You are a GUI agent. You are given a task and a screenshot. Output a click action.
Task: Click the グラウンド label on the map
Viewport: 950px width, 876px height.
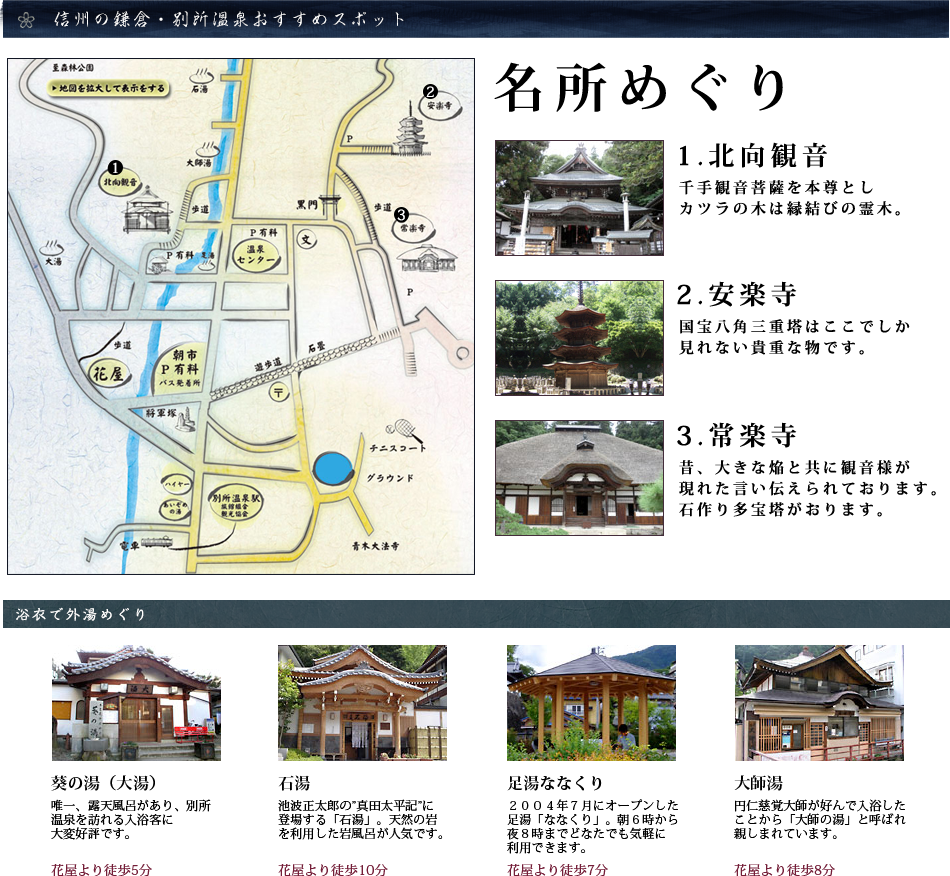pos(390,478)
